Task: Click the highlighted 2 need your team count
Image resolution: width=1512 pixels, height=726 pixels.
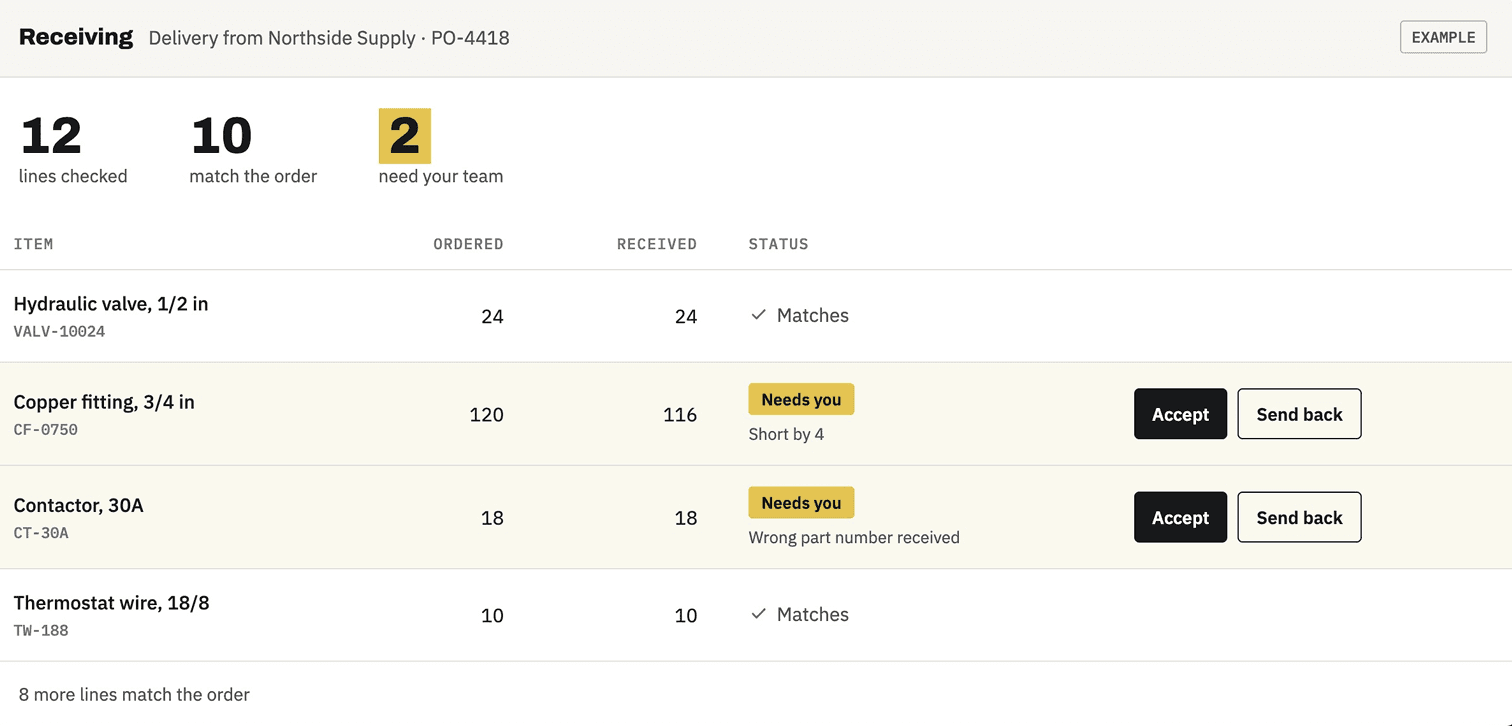Action: click(x=405, y=136)
